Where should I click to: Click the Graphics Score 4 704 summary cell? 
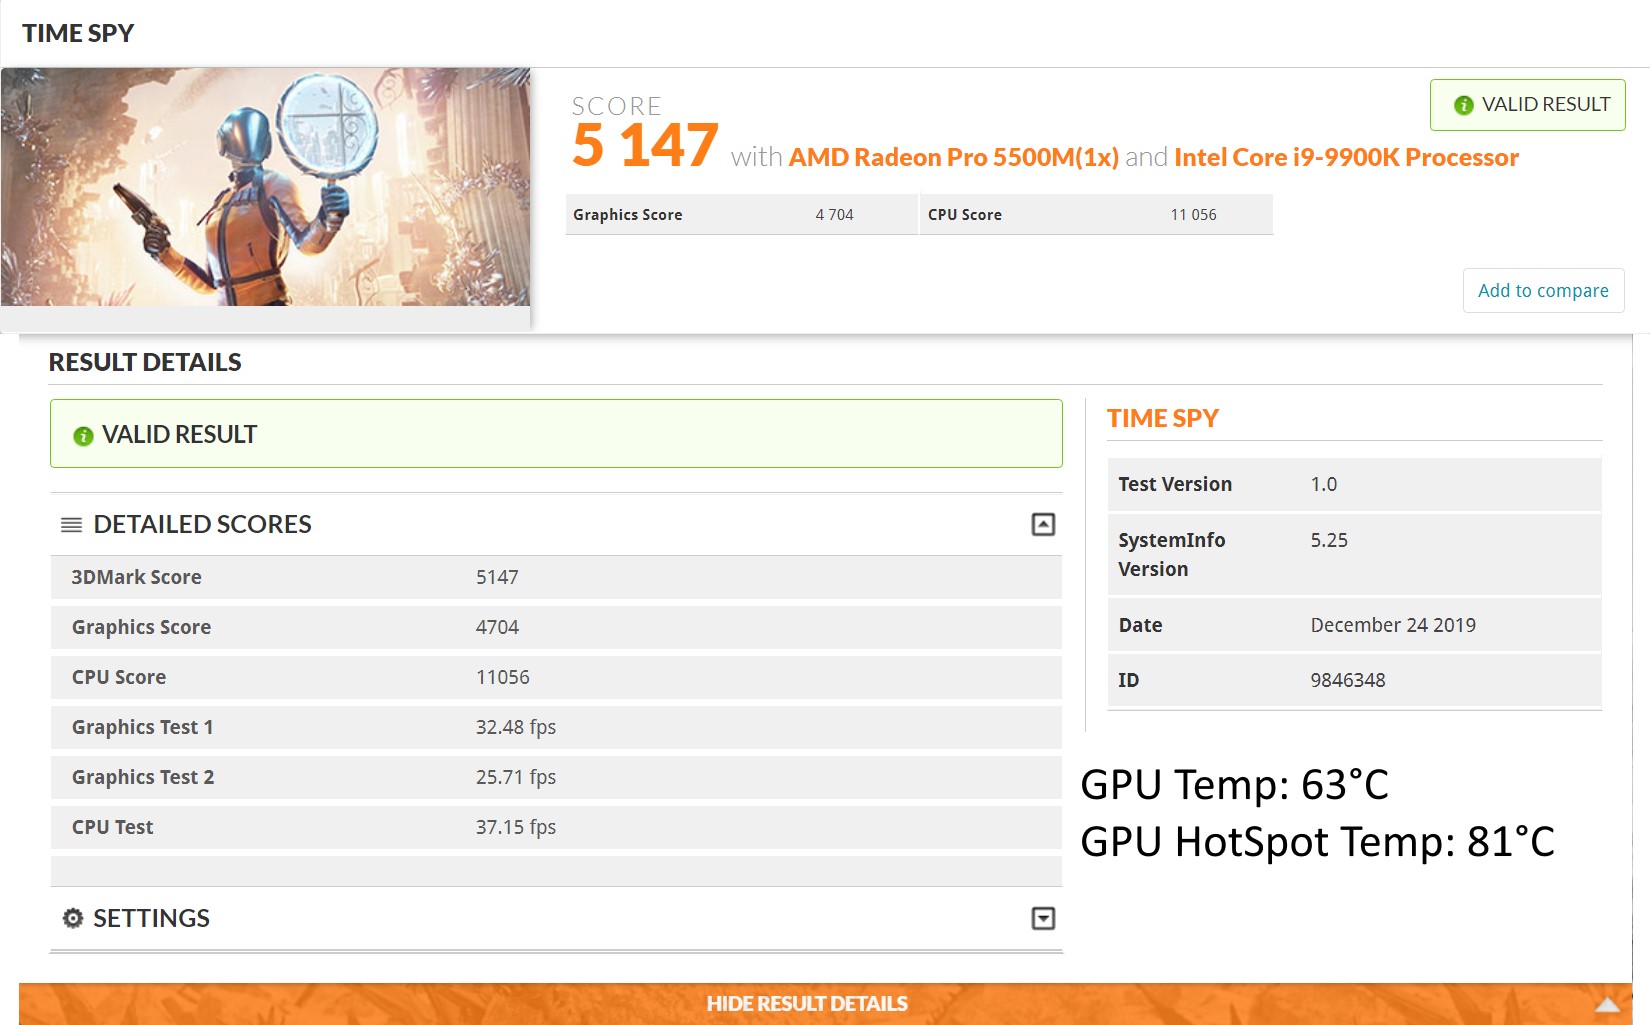point(741,214)
